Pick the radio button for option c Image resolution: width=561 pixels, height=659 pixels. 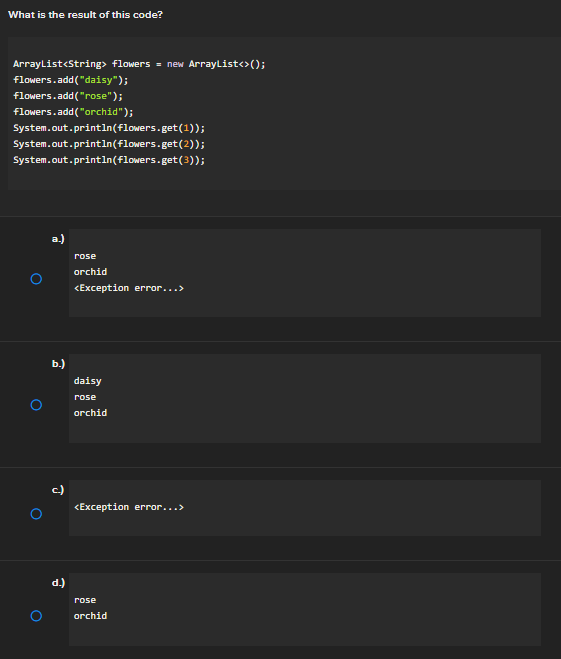click(x=36, y=514)
